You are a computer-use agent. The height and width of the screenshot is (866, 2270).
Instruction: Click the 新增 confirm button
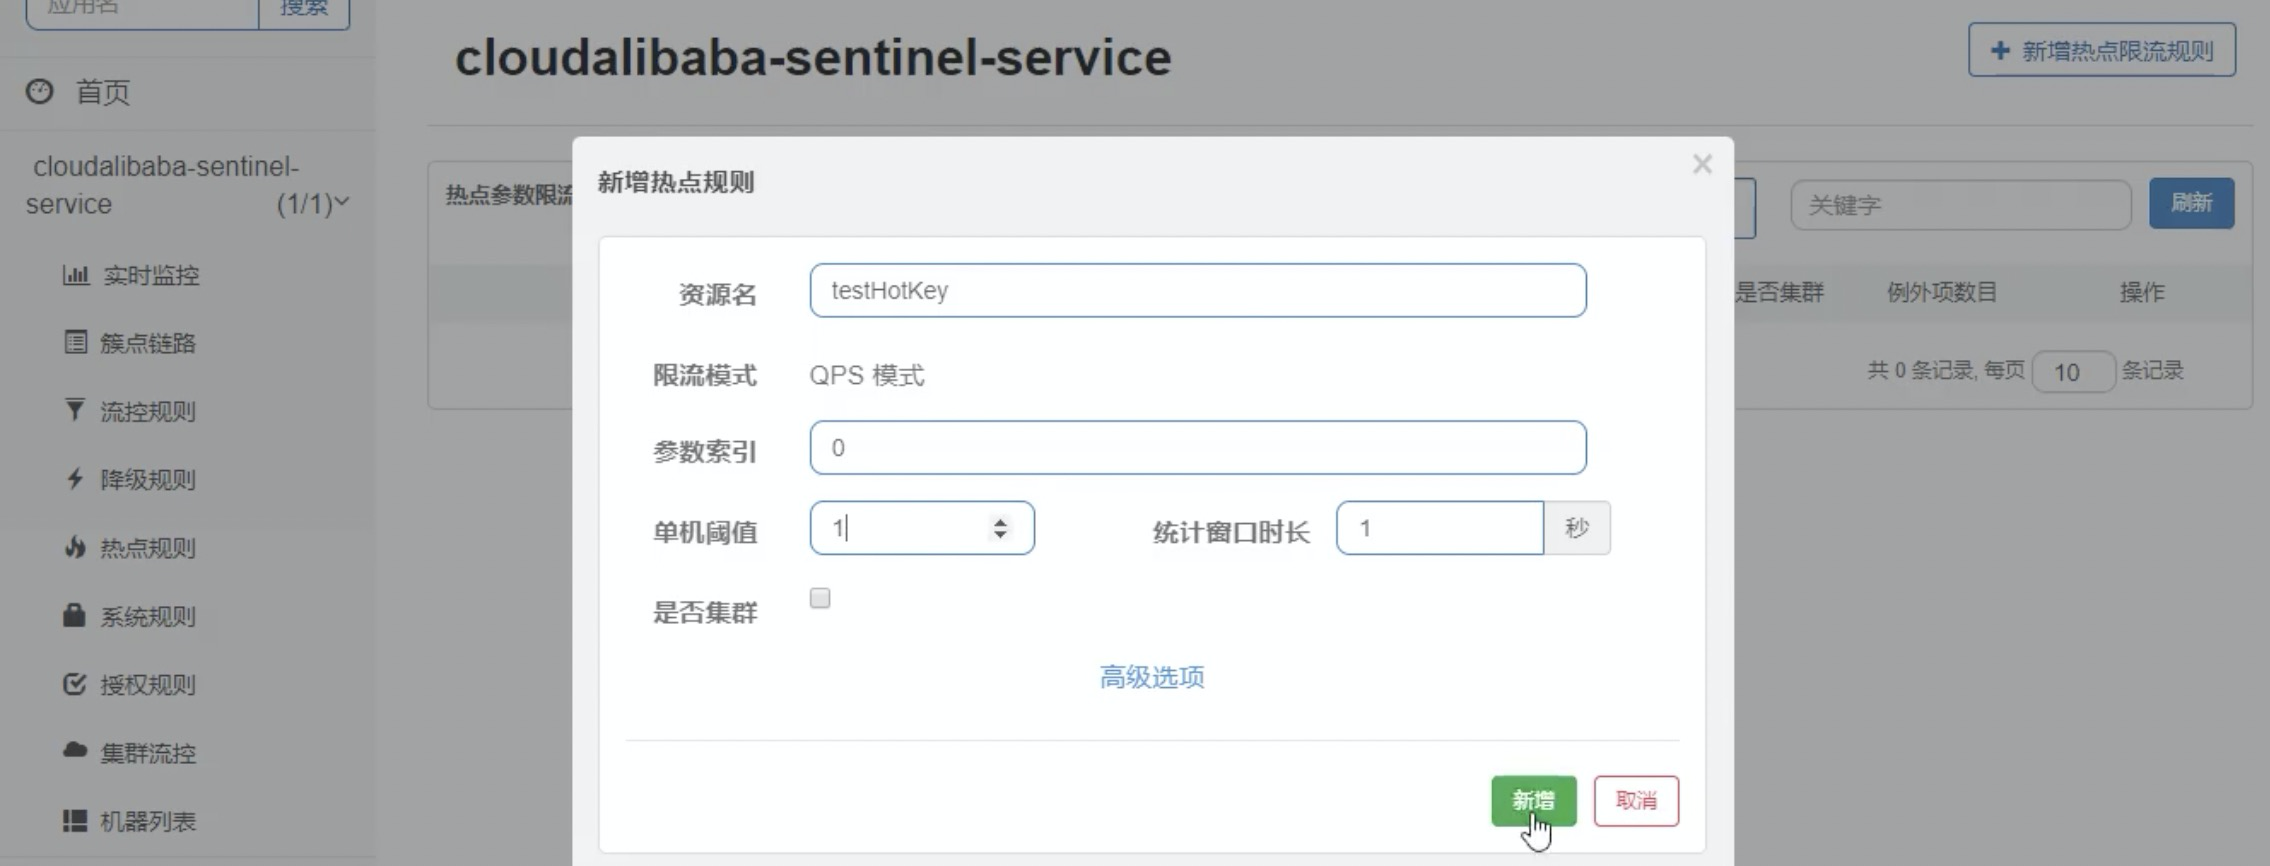(x=1535, y=800)
